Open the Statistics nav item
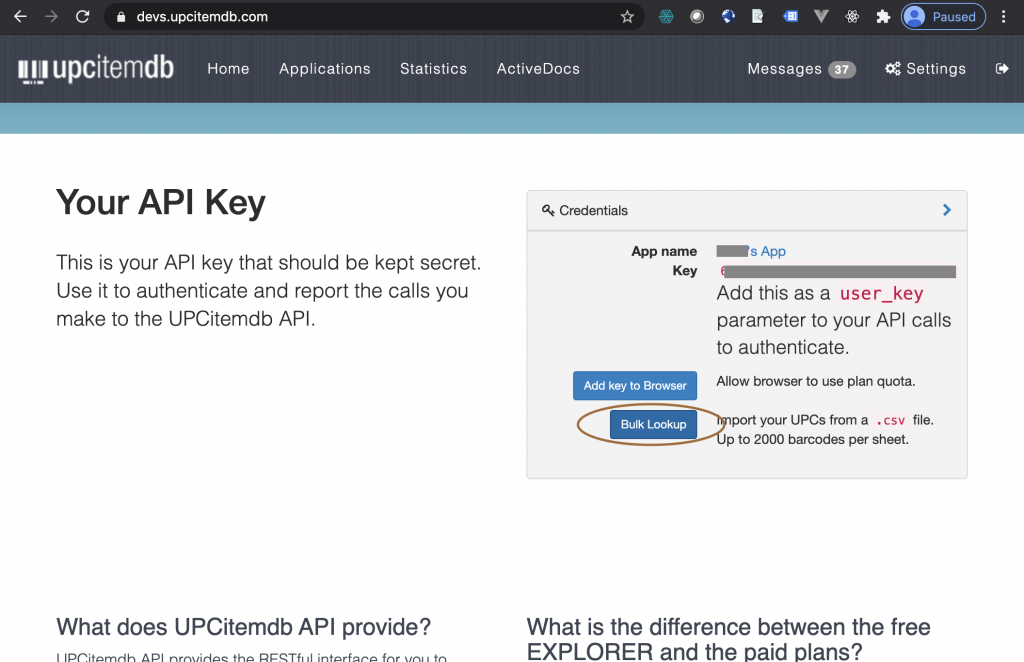 (434, 69)
